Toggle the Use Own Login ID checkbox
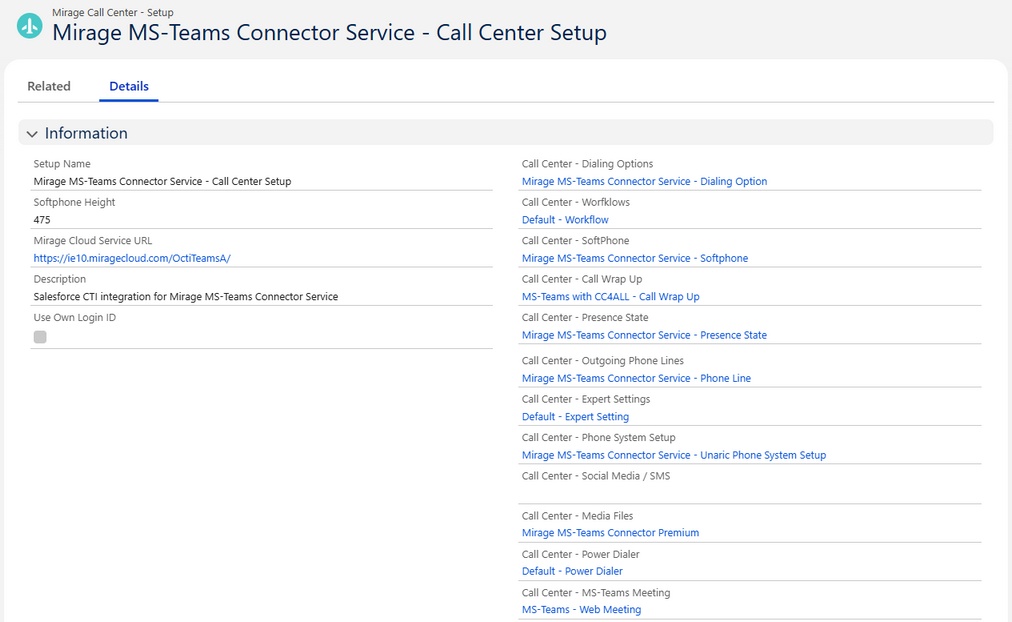1012x622 pixels. [x=40, y=337]
